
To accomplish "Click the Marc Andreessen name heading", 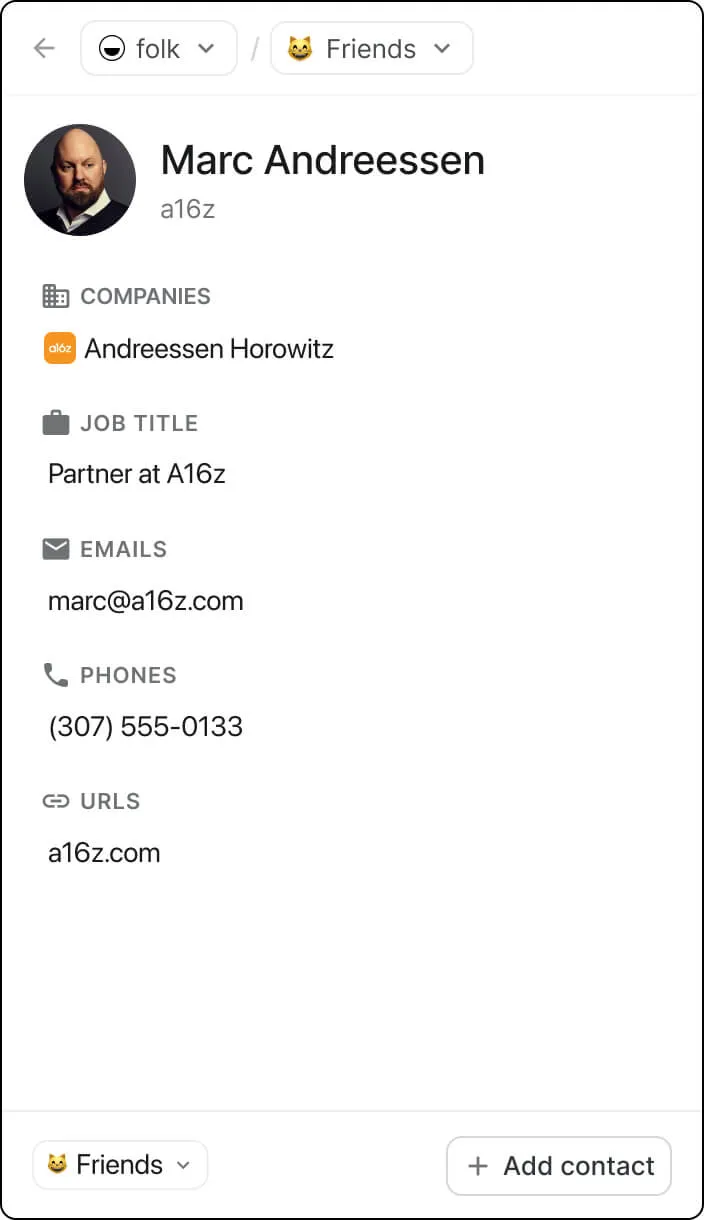I will click(x=322, y=160).
